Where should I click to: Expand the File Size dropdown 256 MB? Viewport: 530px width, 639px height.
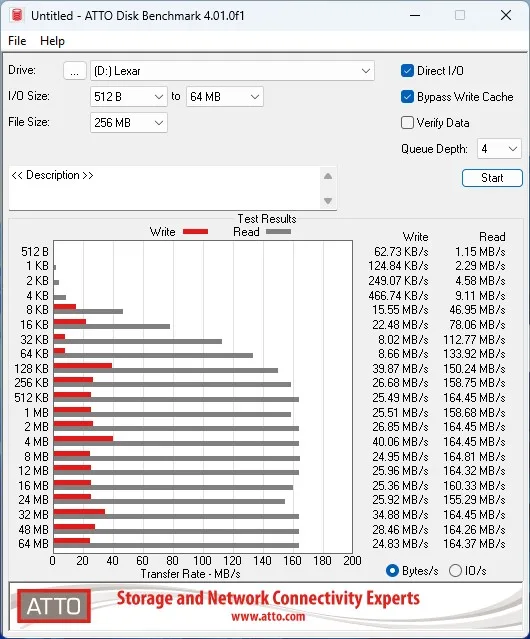click(129, 123)
